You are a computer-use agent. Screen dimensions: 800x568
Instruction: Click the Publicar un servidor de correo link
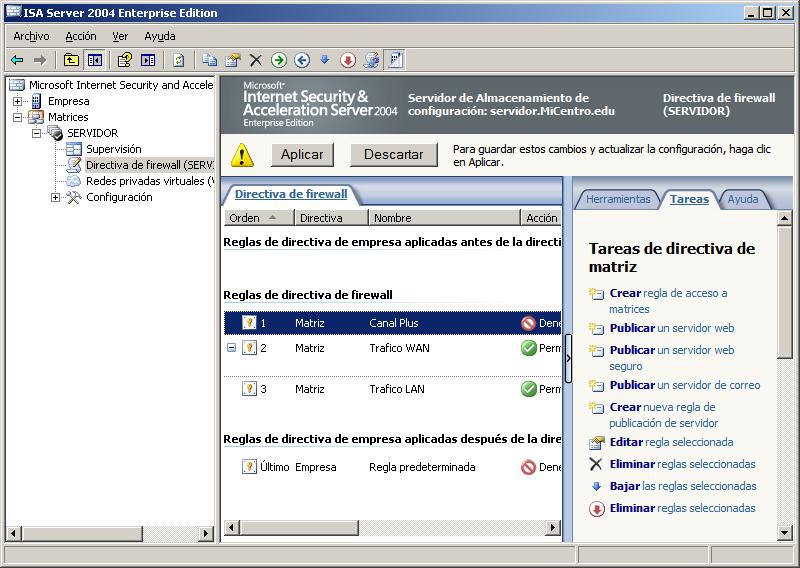[684, 385]
